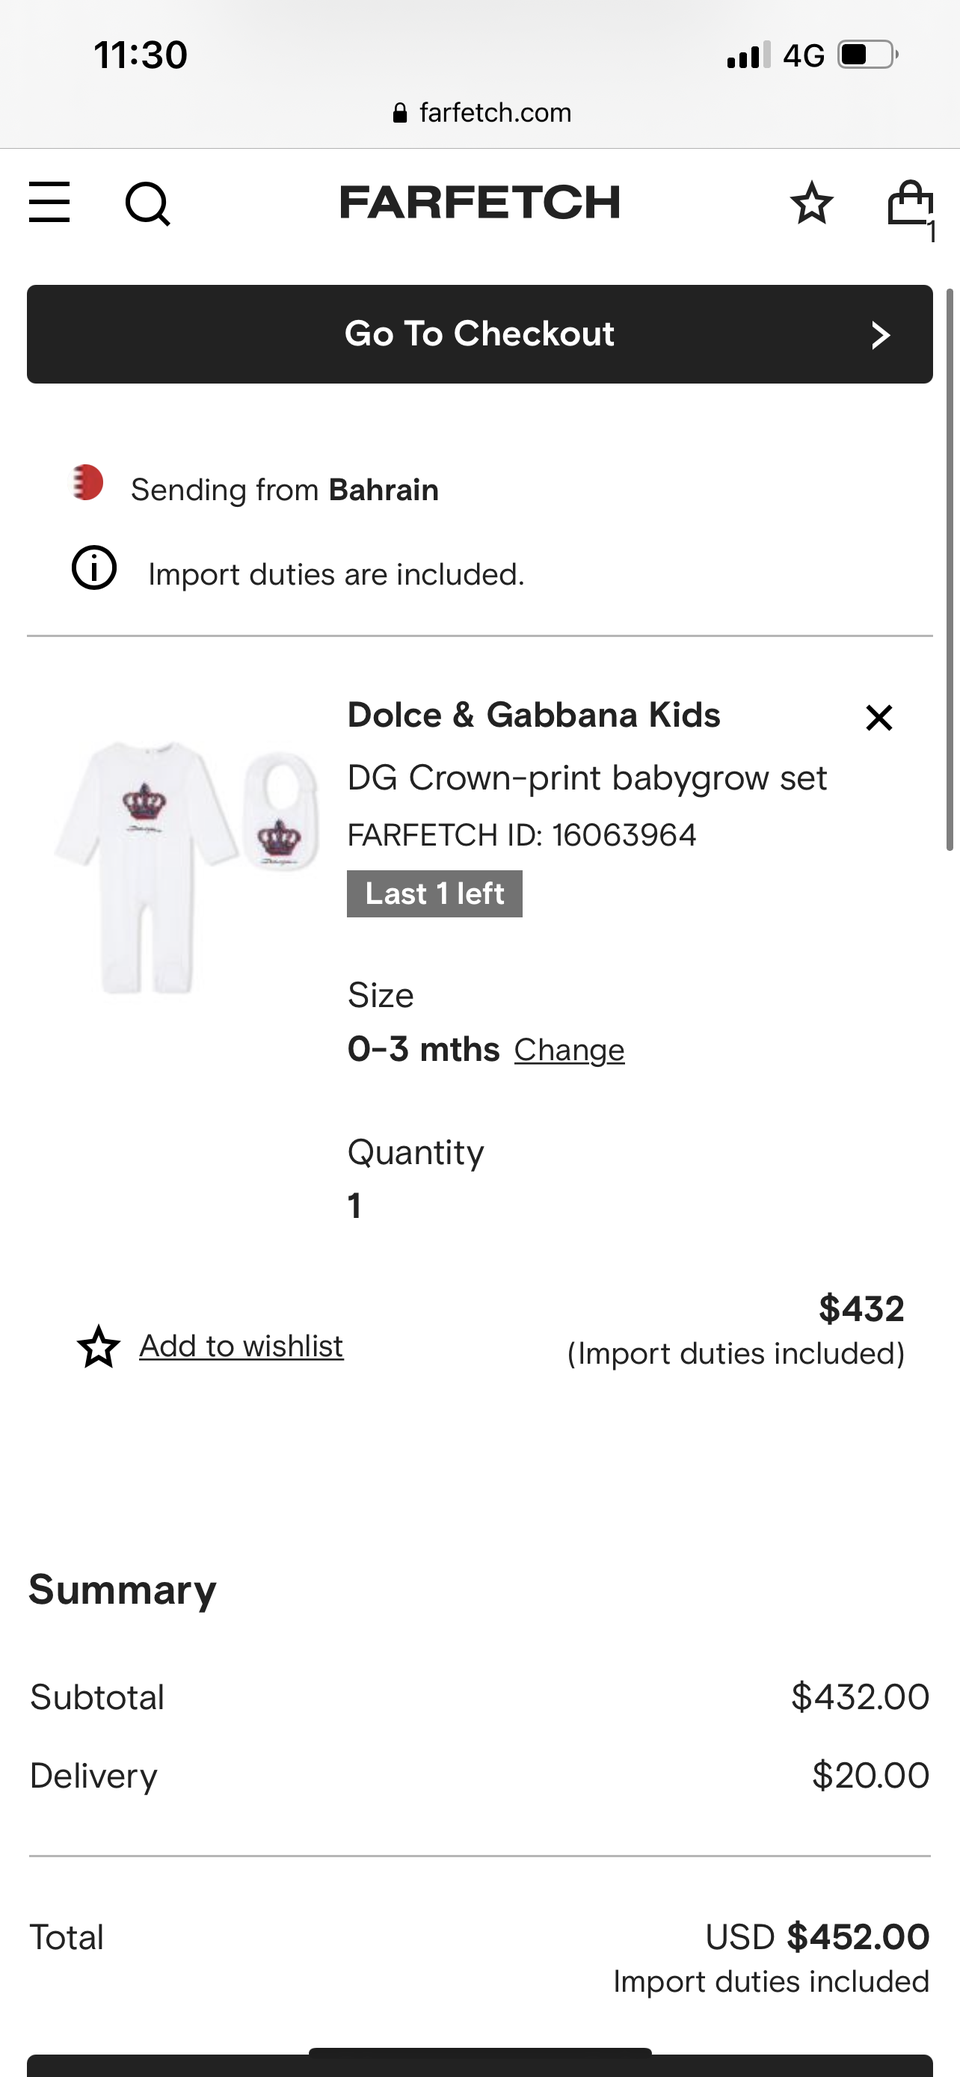Click the Dolce & Gabbana Kids brand name
This screenshot has height=2077, width=960.
click(533, 715)
